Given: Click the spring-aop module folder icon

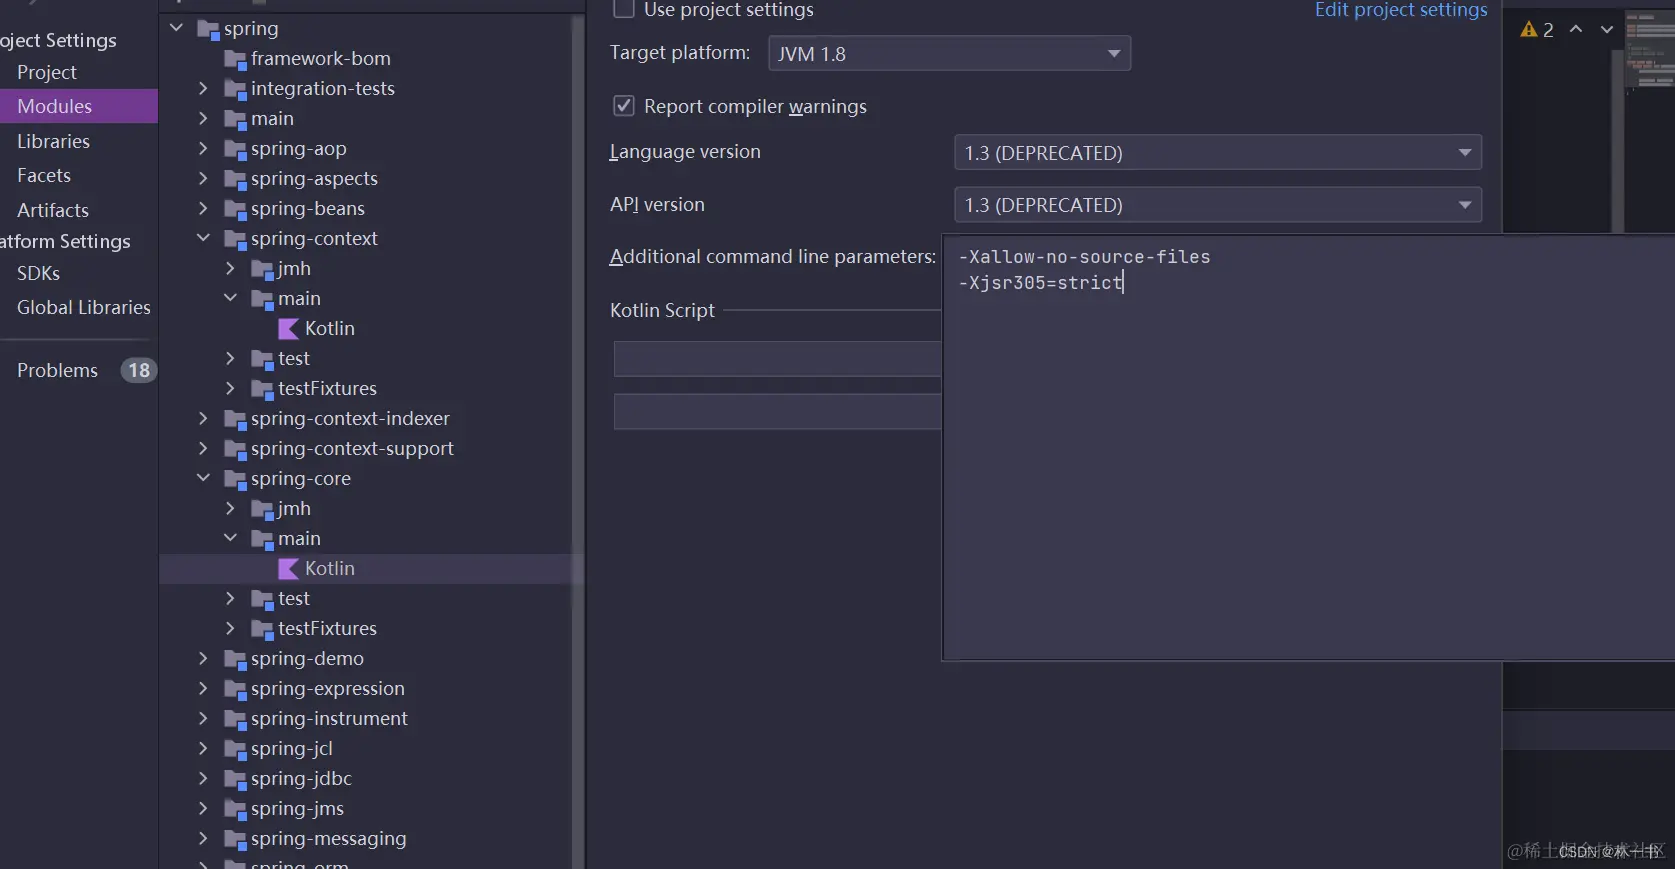Looking at the screenshot, I should coord(235,149).
